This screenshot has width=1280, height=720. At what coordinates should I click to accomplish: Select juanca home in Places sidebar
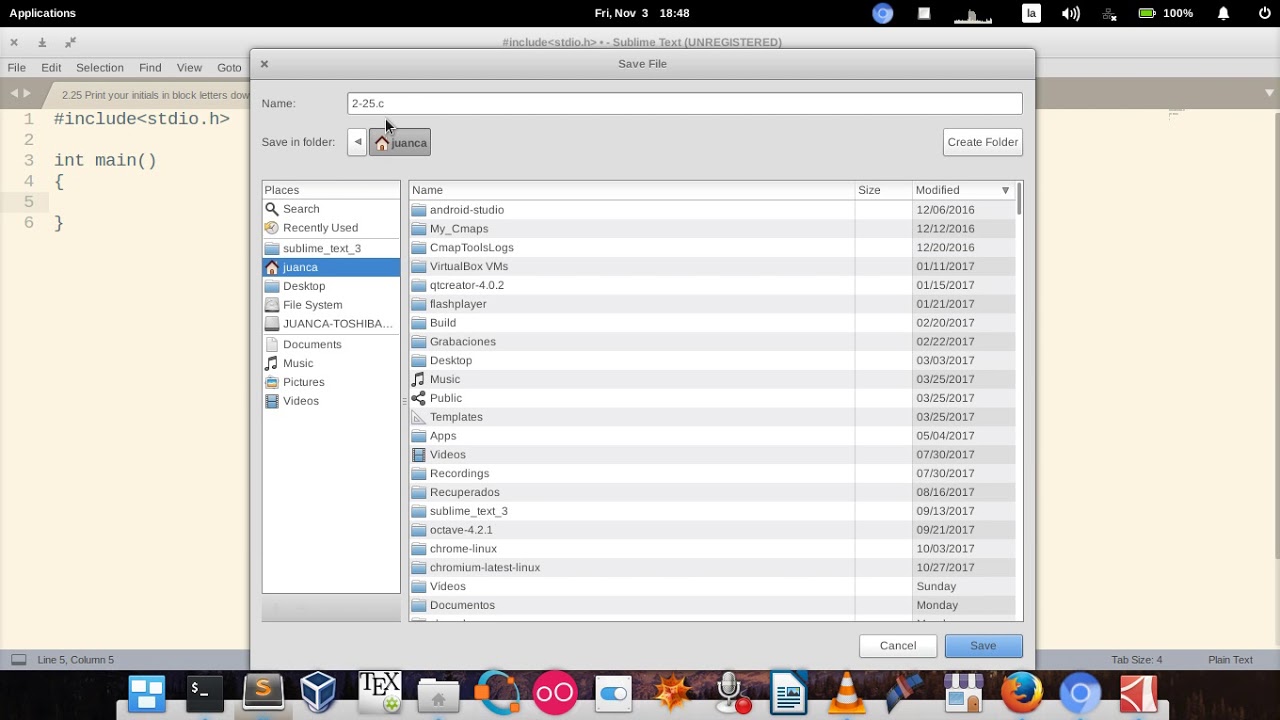[331, 267]
